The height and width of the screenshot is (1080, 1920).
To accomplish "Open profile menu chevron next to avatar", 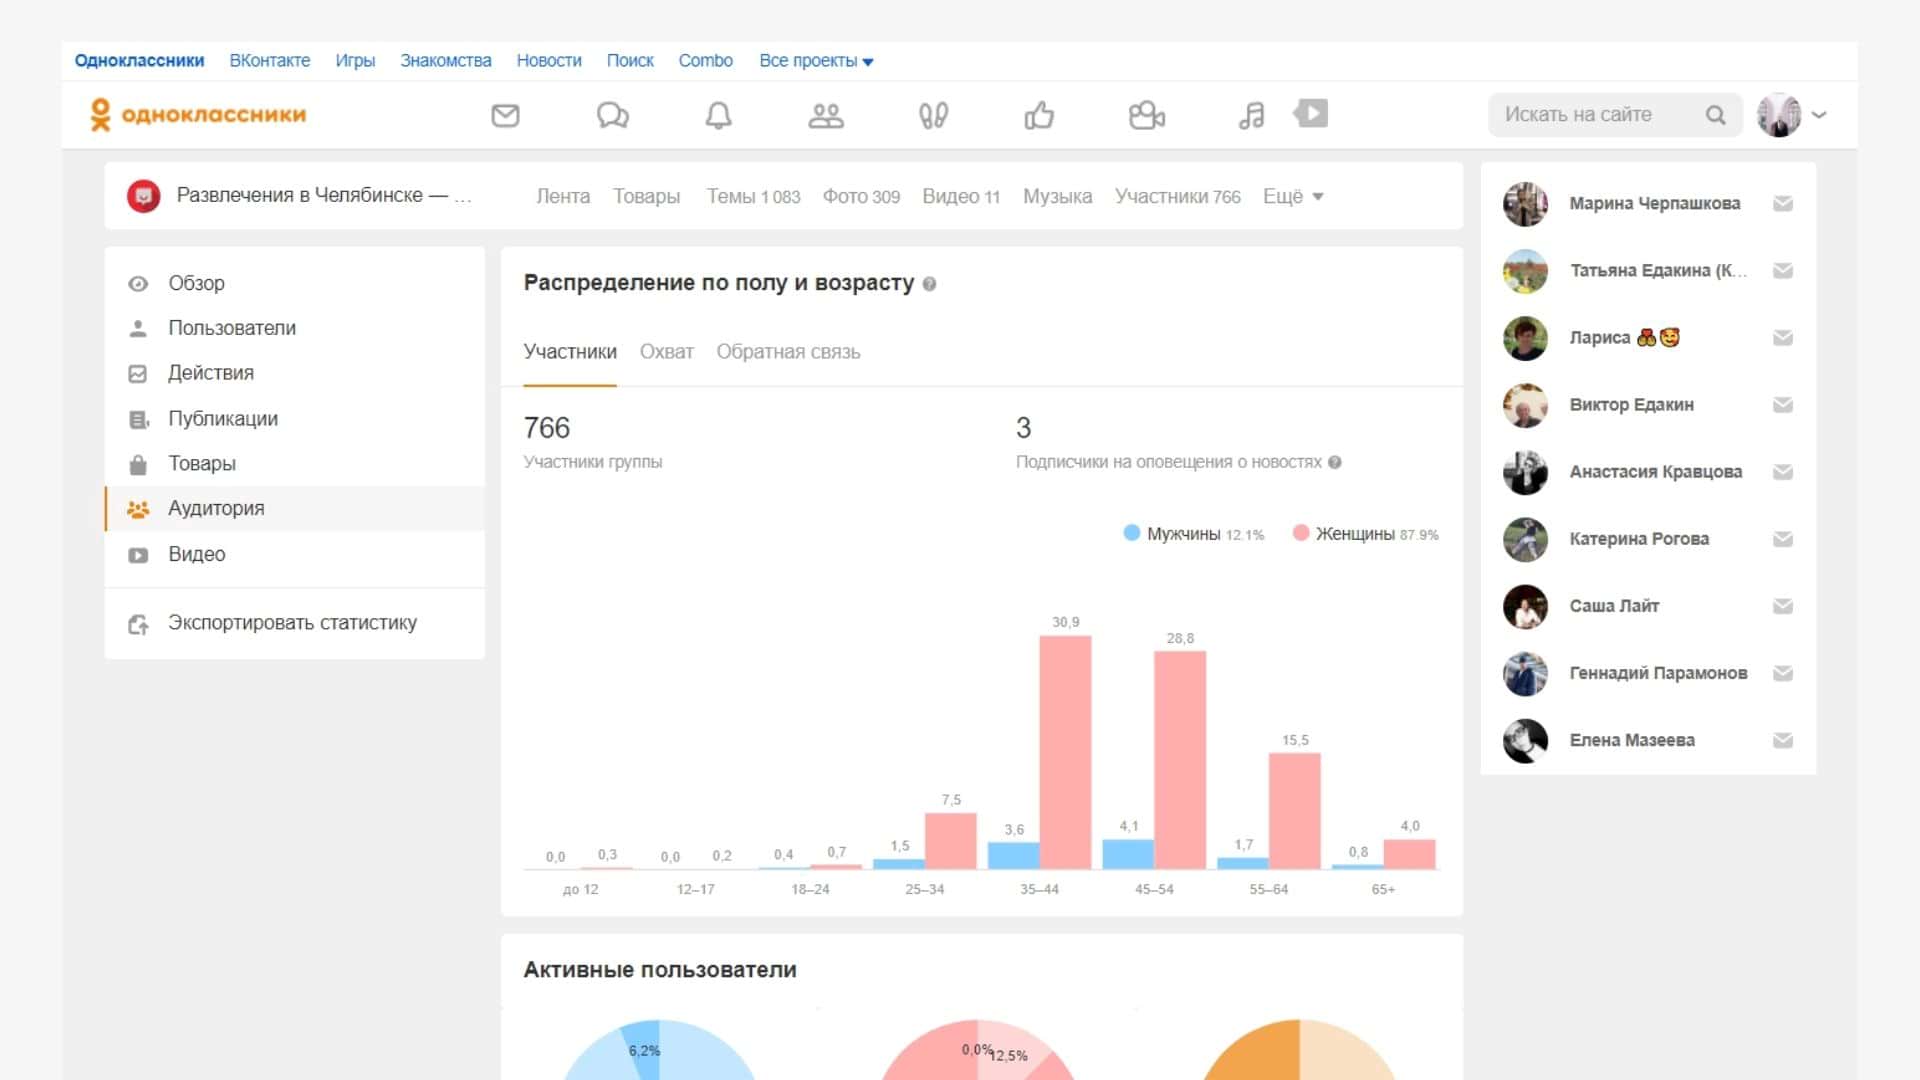I will point(1819,115).
